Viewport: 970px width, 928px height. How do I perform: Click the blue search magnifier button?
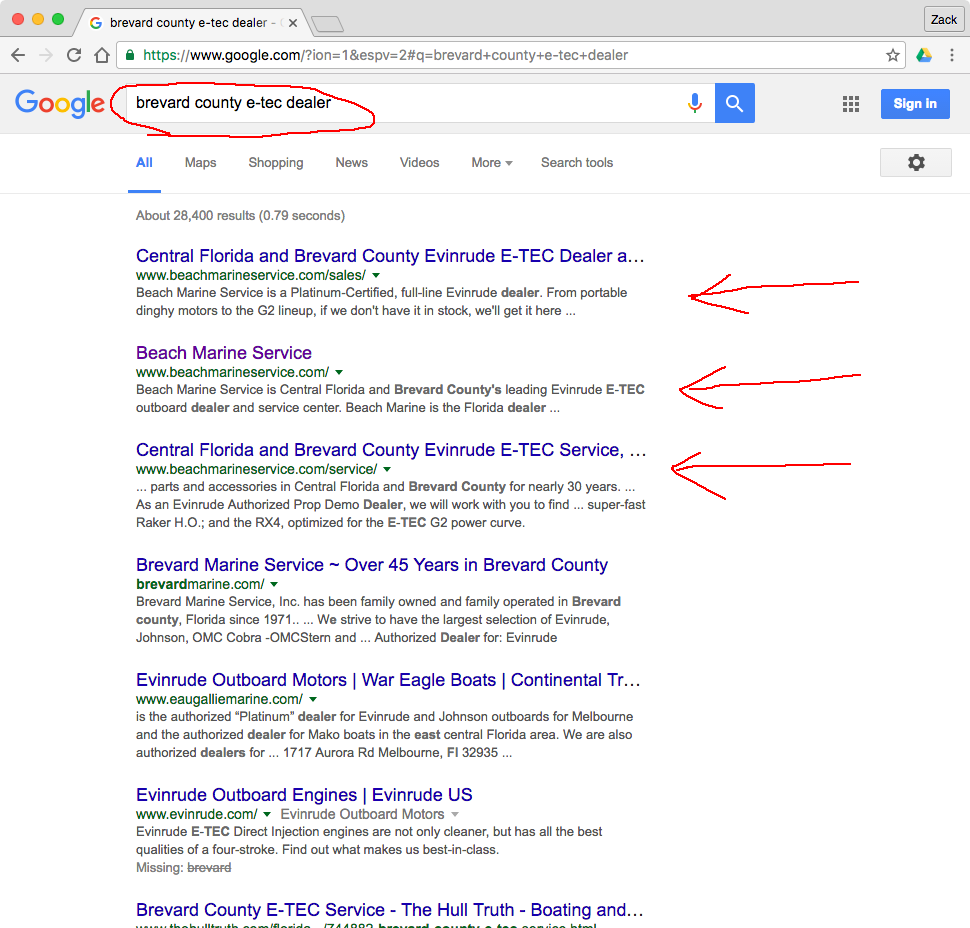pos(734,103)
